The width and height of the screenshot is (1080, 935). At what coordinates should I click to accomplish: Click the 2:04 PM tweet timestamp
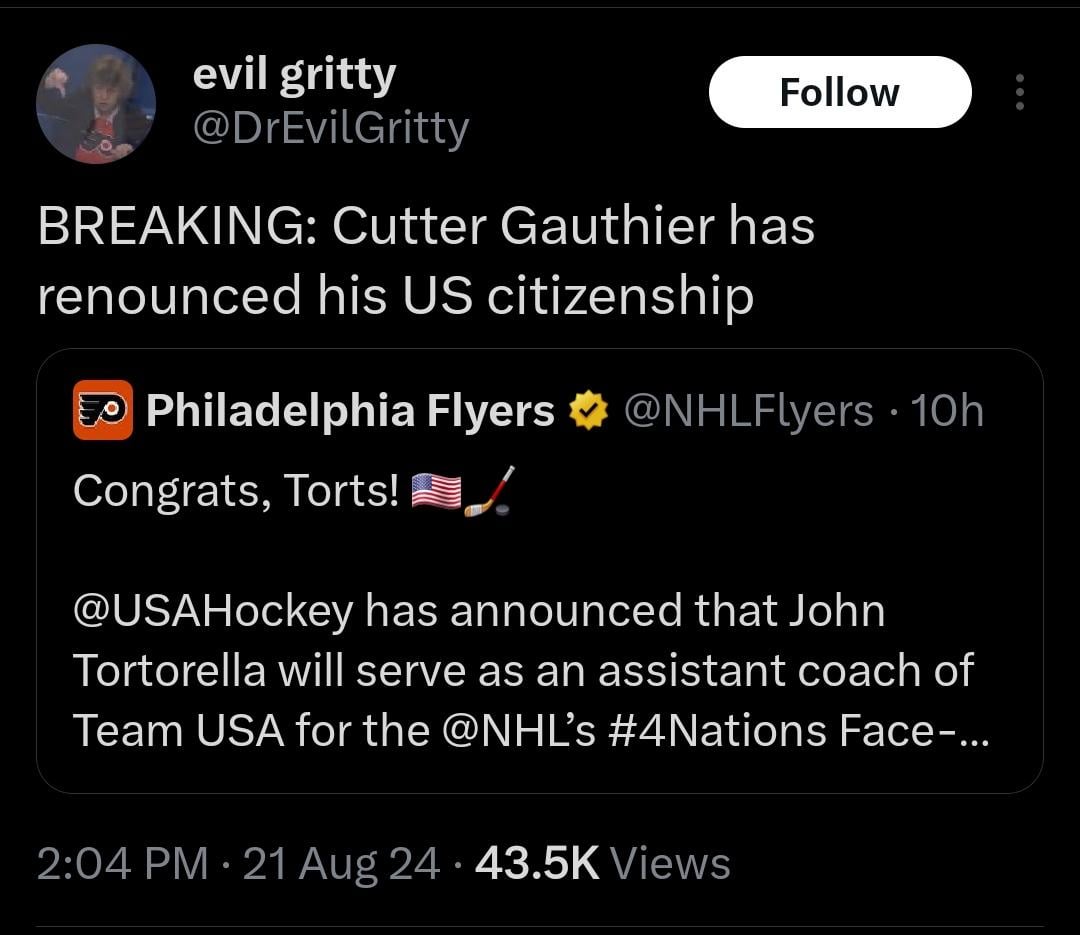tap(123, 863)
